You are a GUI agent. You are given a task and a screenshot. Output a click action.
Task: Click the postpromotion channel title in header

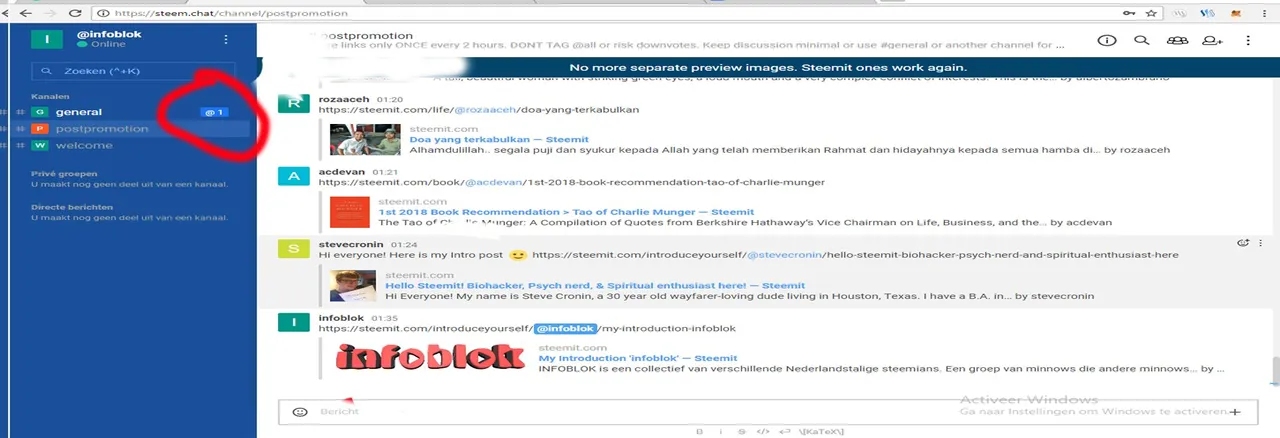(365, 36)
